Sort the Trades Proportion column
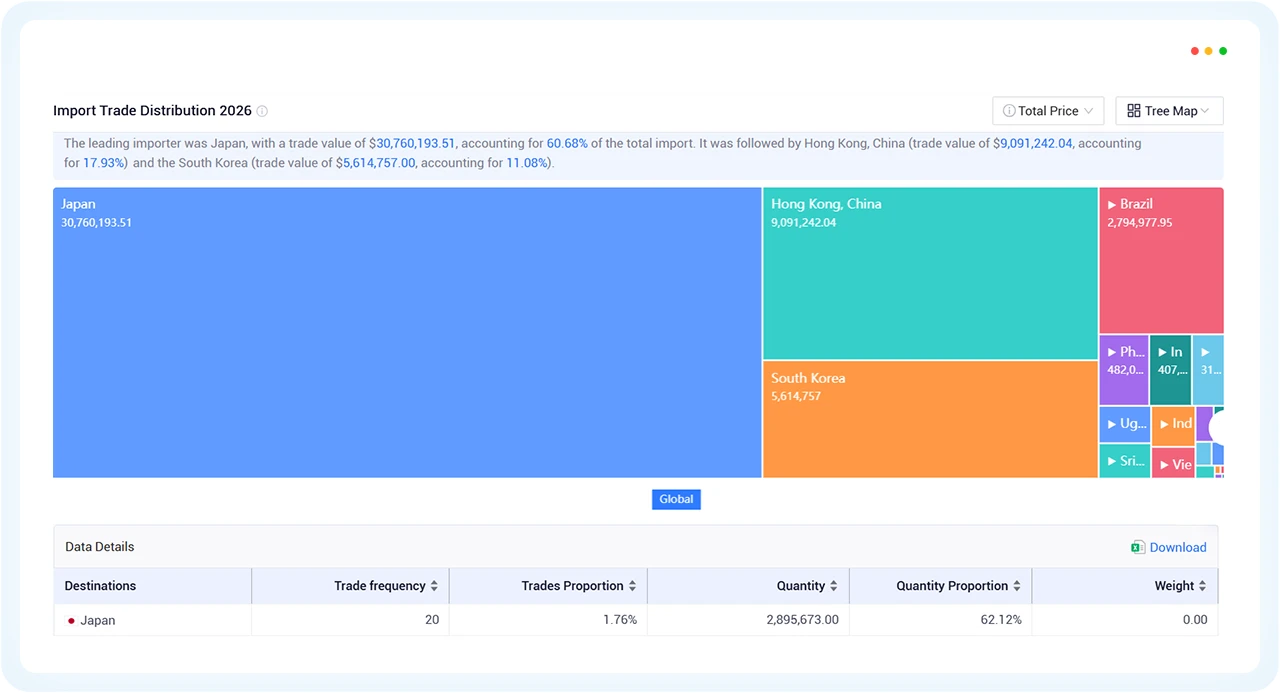Image resolution: width=1280 pixels, height=693 pixels. 632,586
